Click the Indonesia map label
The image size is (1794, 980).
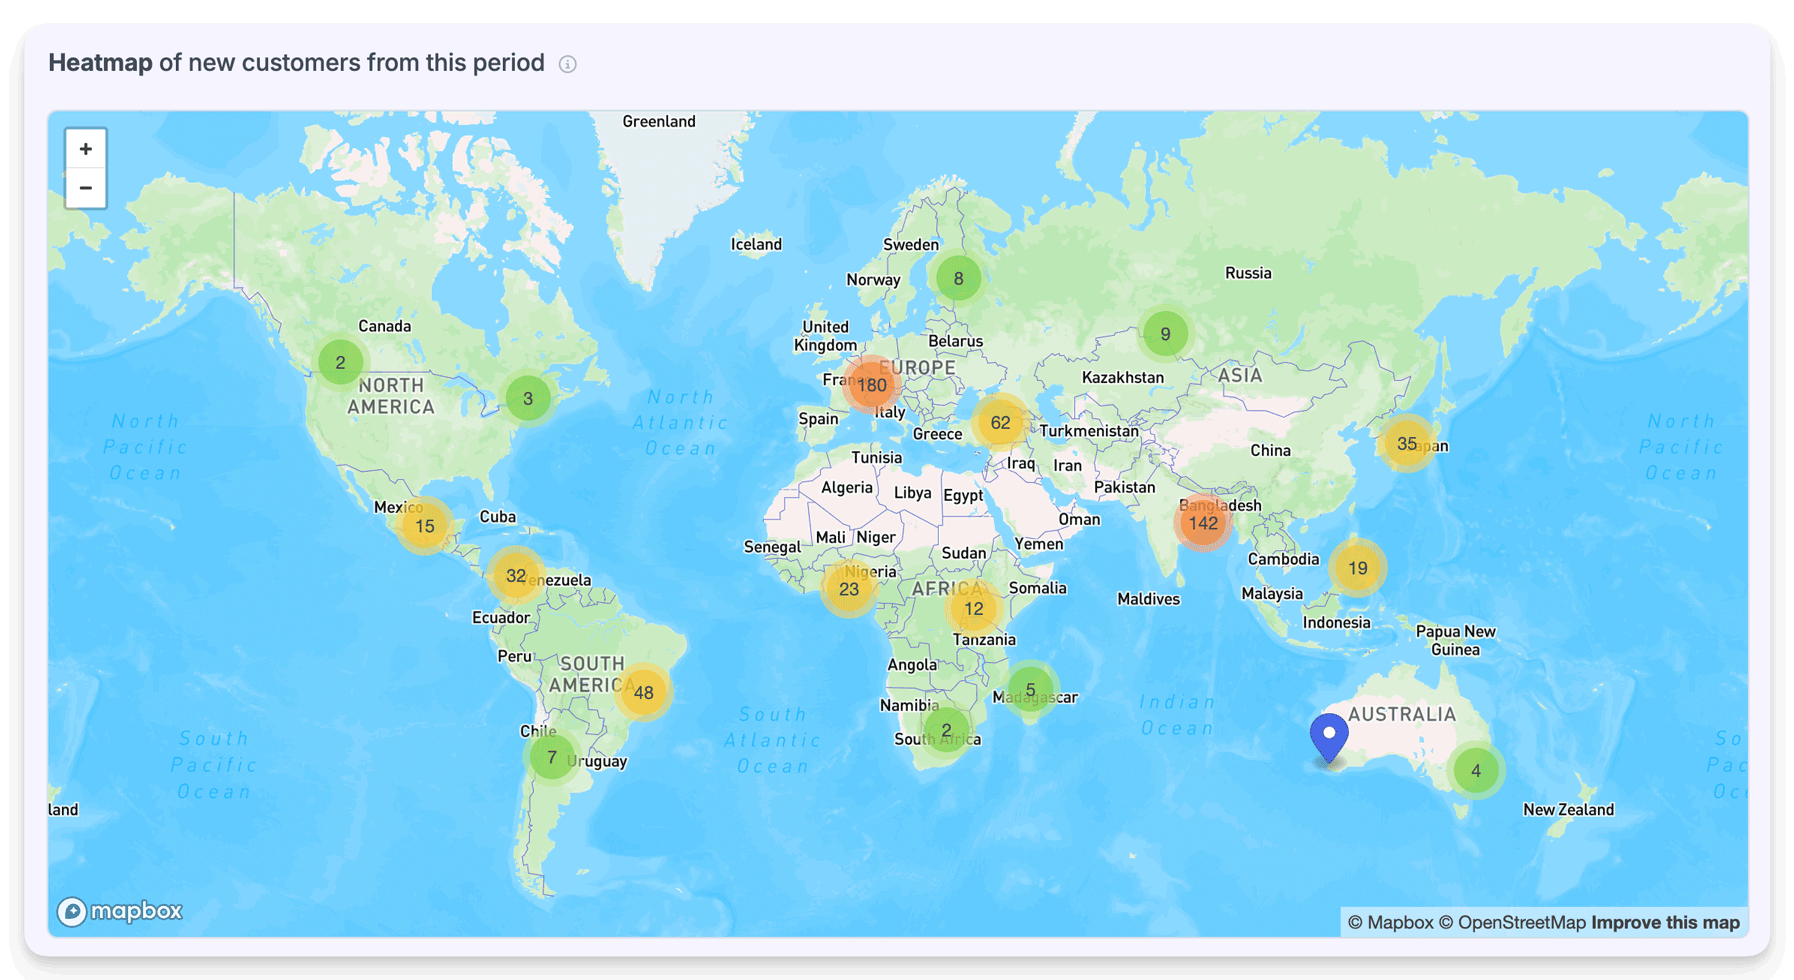pos(1336,622)
